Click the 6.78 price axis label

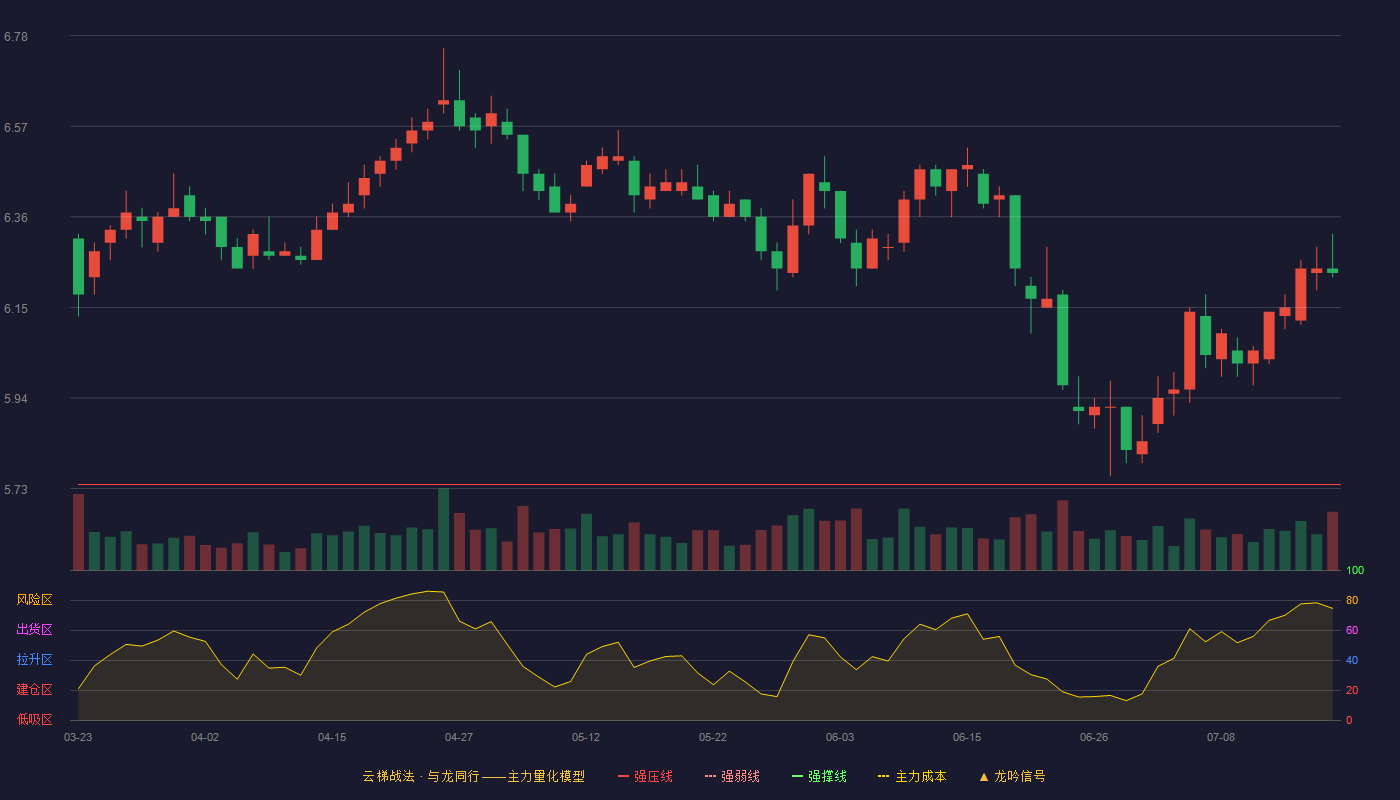coord(16,37)
